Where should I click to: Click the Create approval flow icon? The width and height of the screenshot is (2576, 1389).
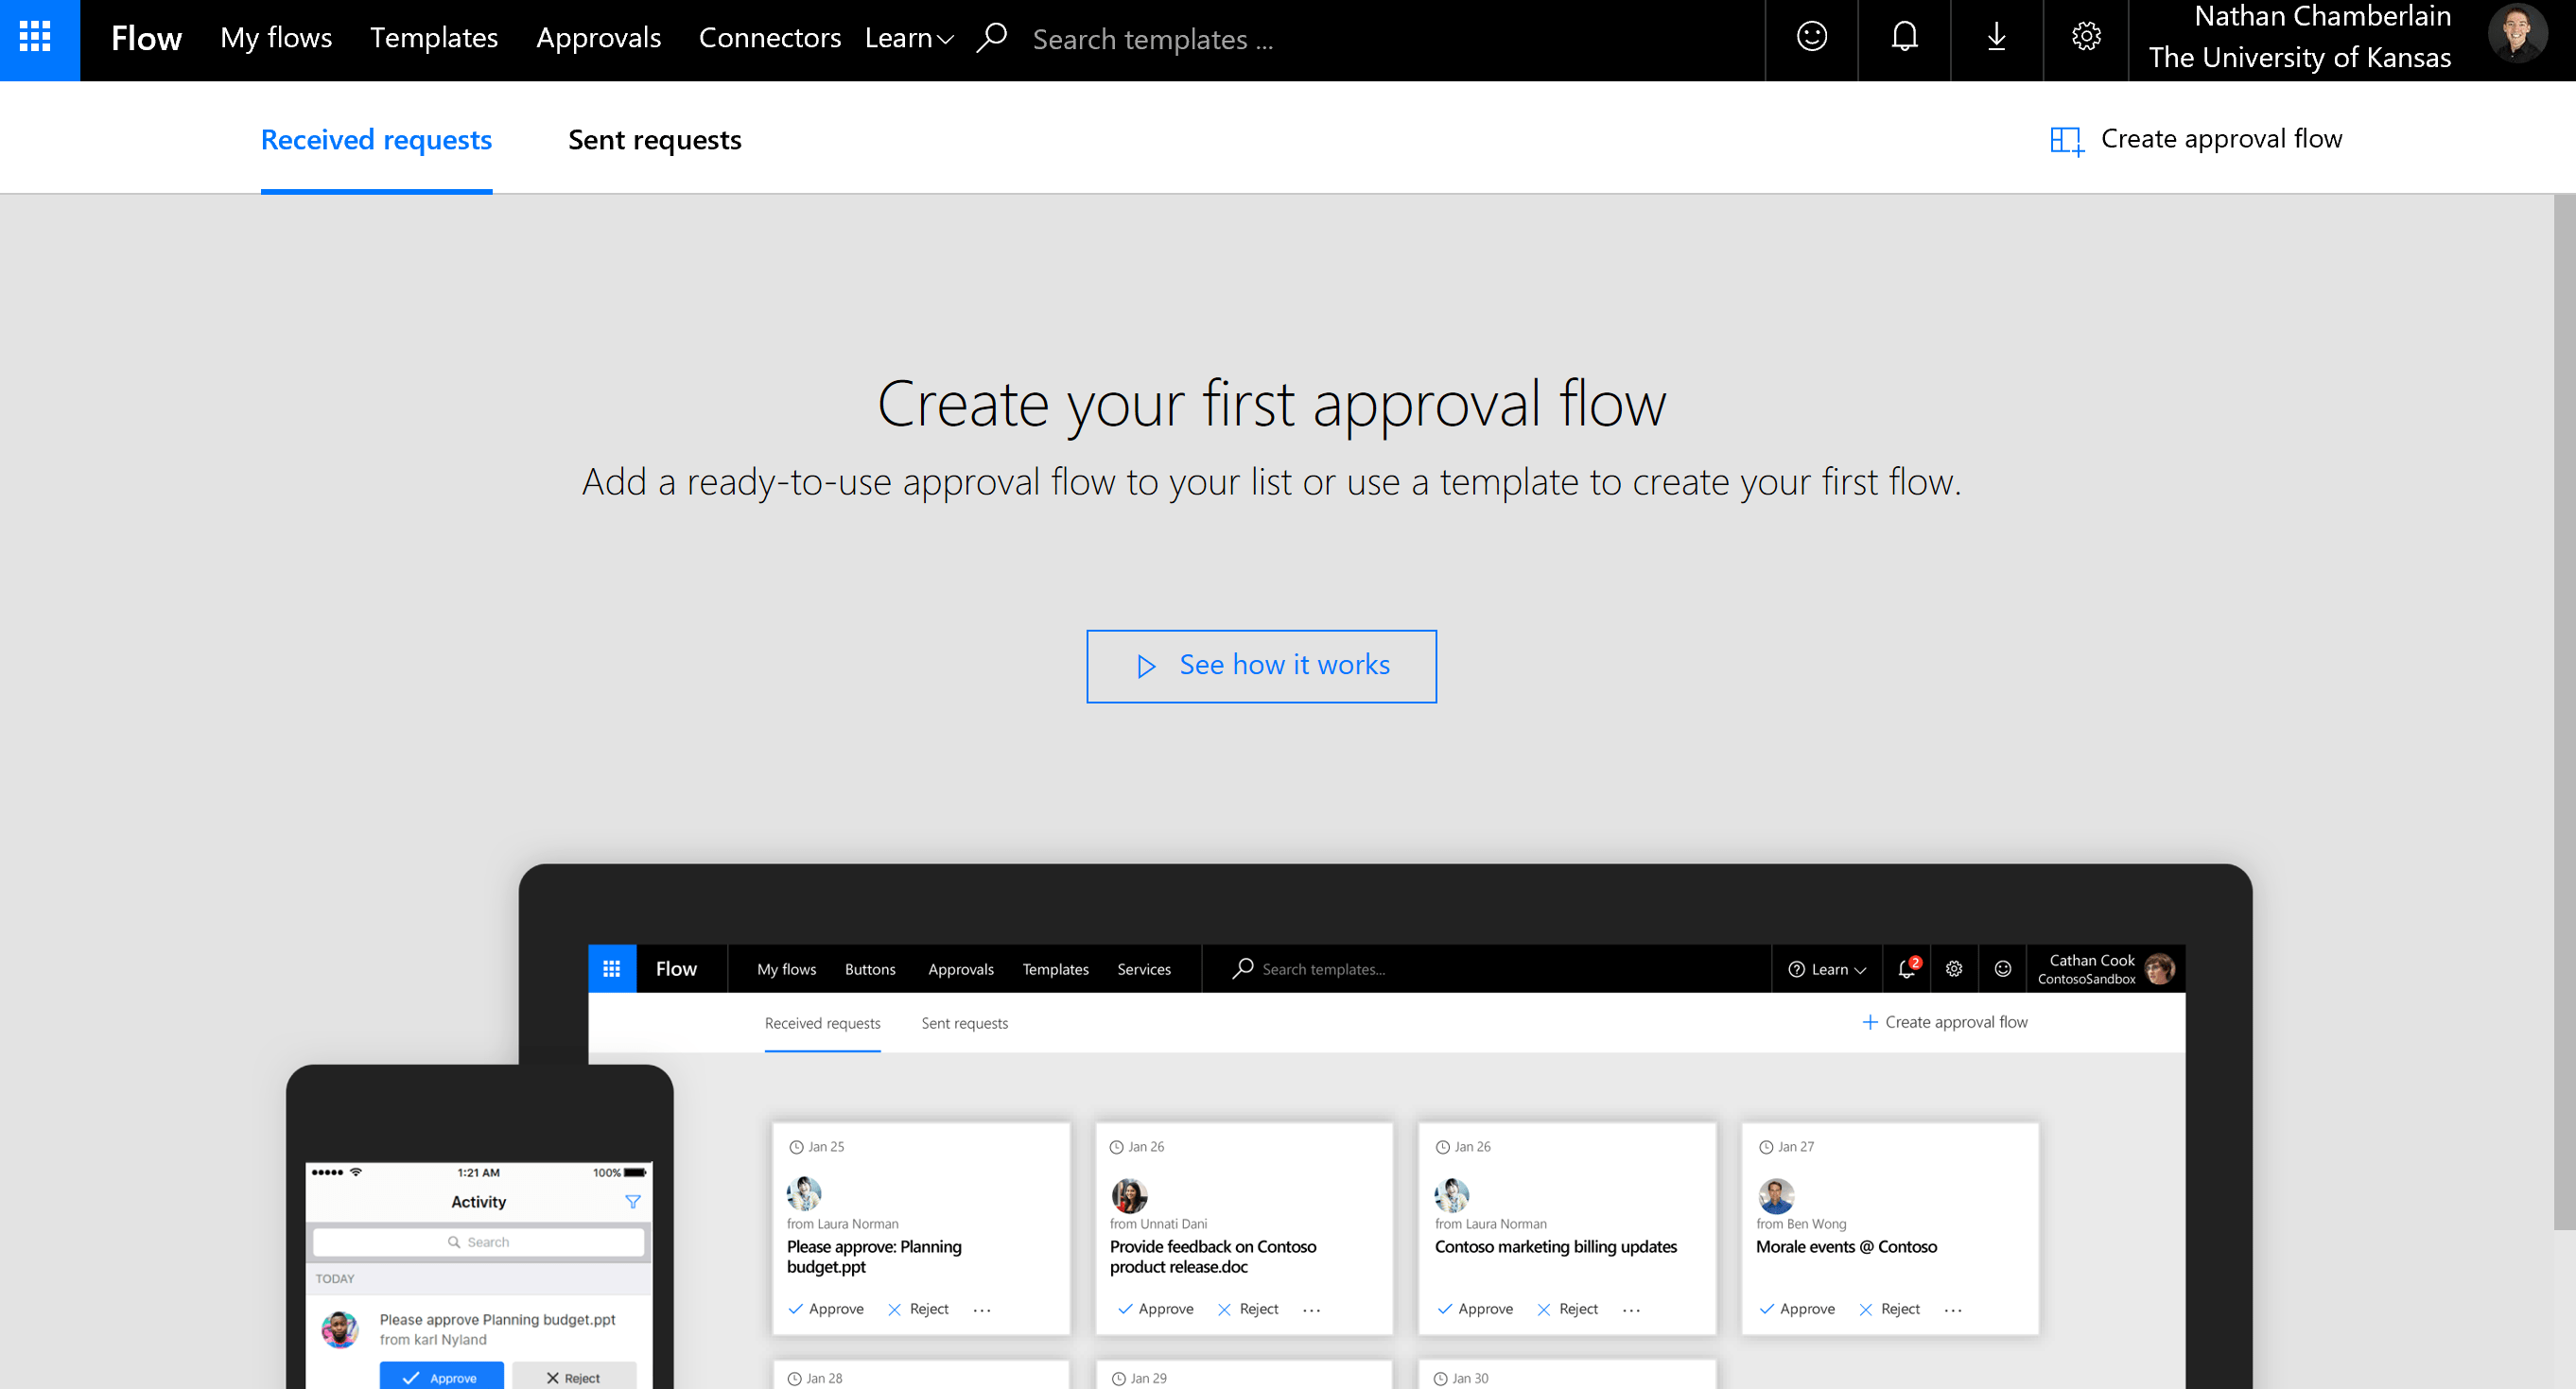click(x=2066, y=139)
